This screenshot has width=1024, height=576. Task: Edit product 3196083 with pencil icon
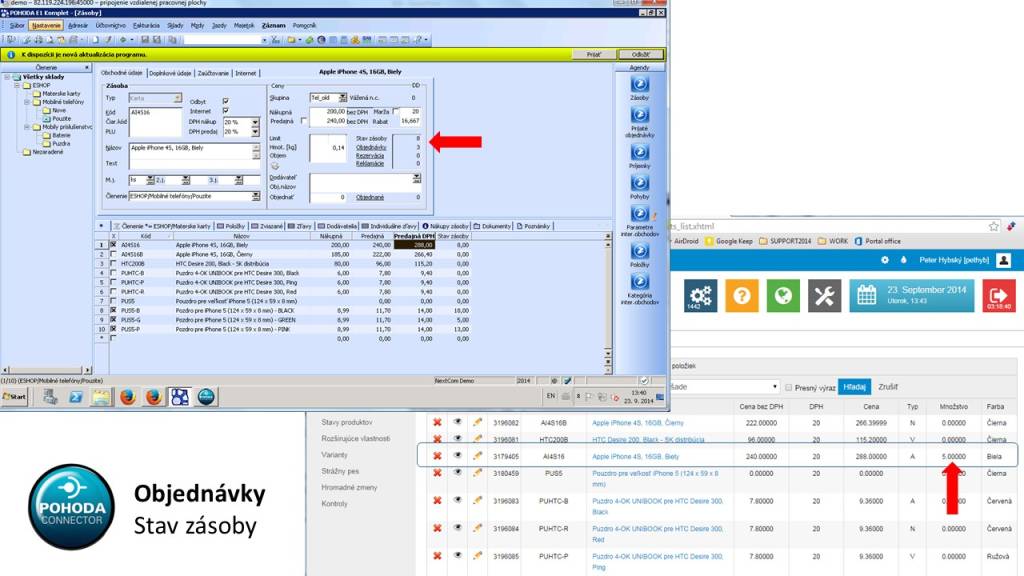[x=477, y=500]
